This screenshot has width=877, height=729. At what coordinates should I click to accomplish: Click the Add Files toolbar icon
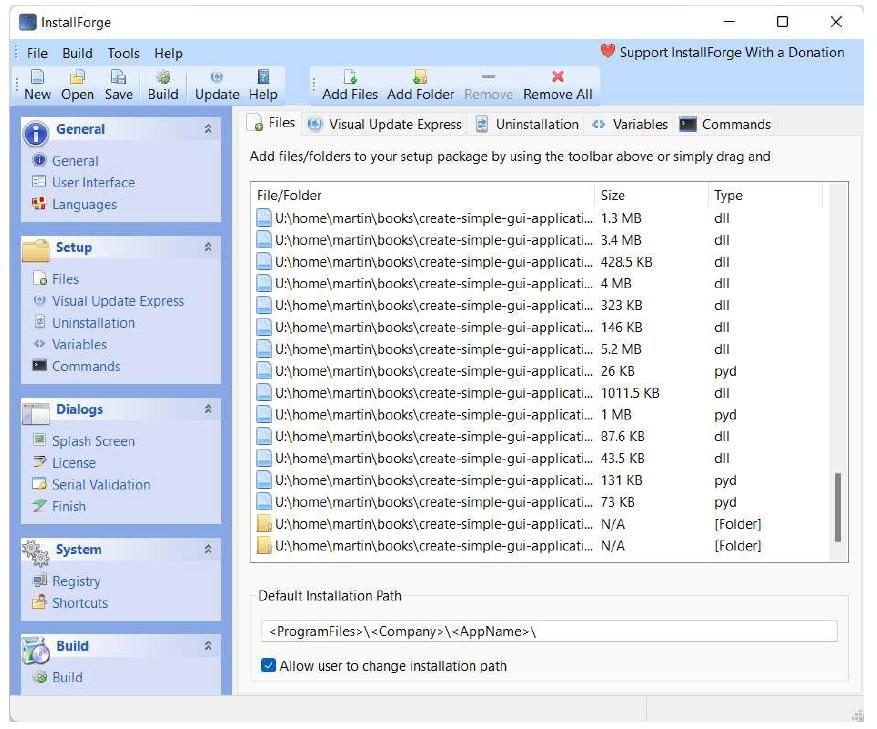tap(350, 78)
